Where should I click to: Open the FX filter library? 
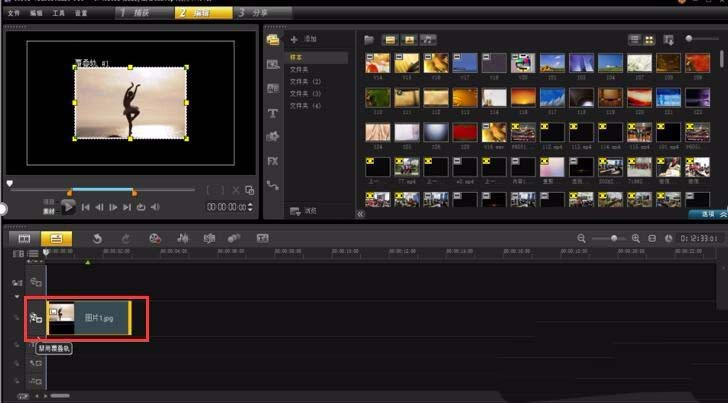272,160
